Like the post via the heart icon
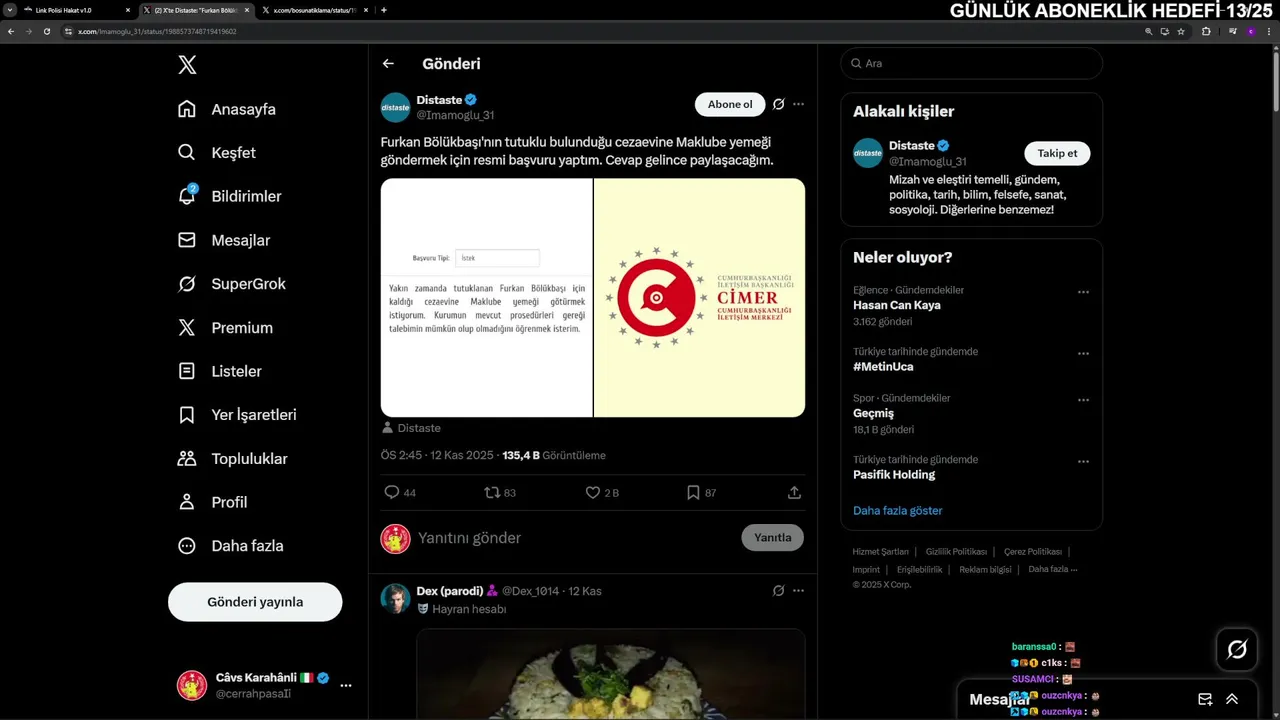The width and height of the screenshot is (1280, 720). 592,492
